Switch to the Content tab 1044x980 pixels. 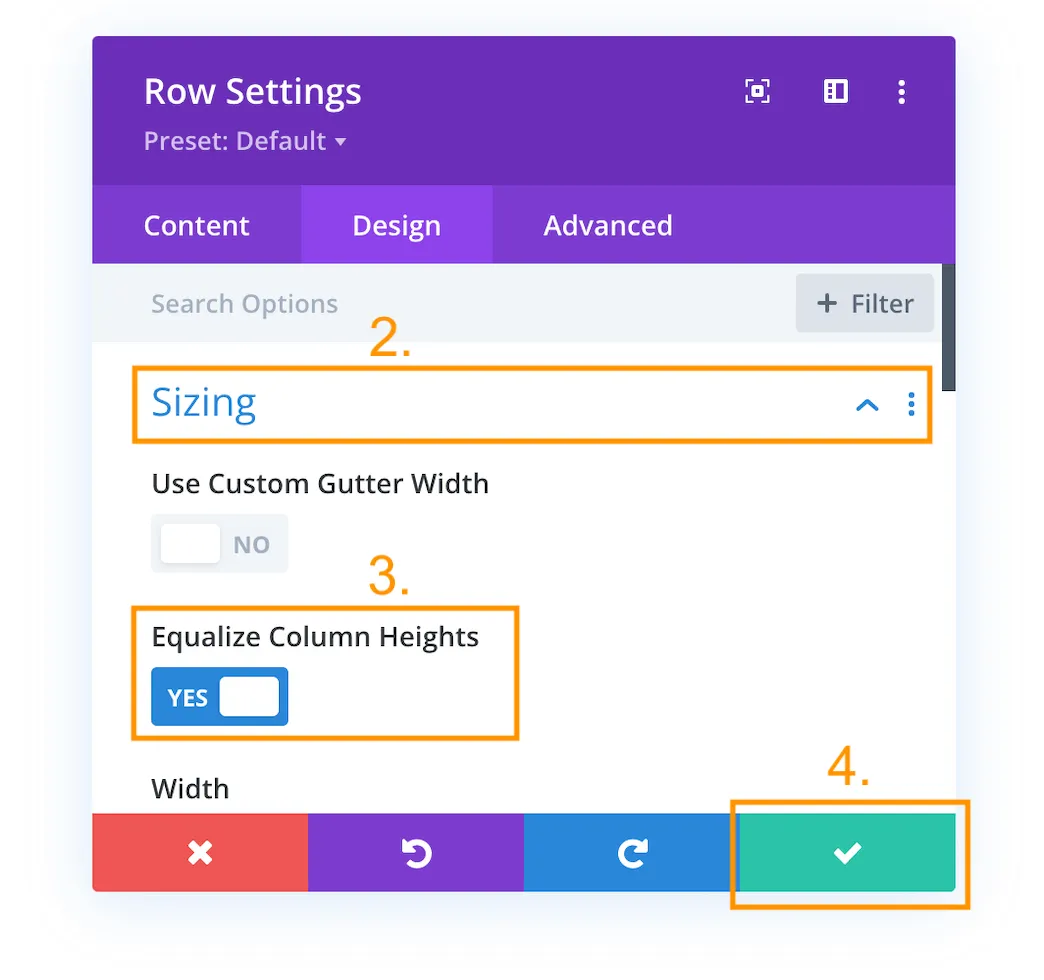[196, 225]
